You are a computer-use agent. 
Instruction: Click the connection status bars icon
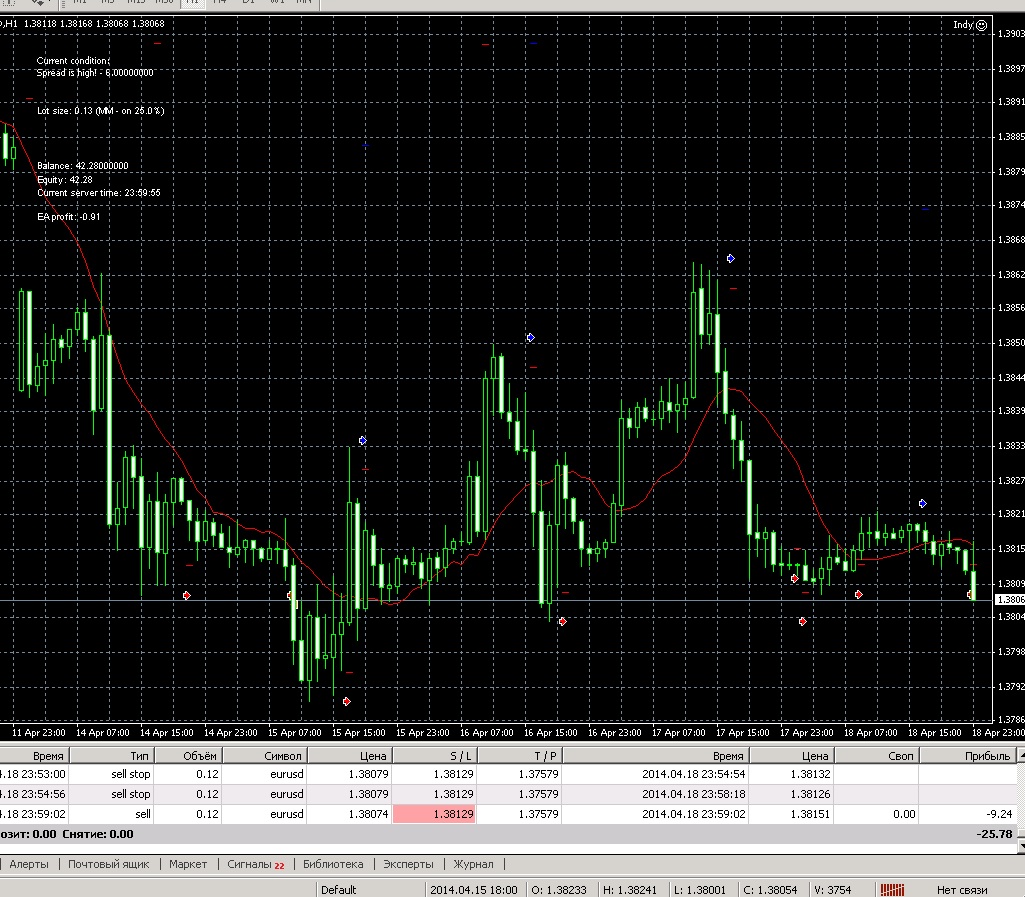tap(892, 890)
